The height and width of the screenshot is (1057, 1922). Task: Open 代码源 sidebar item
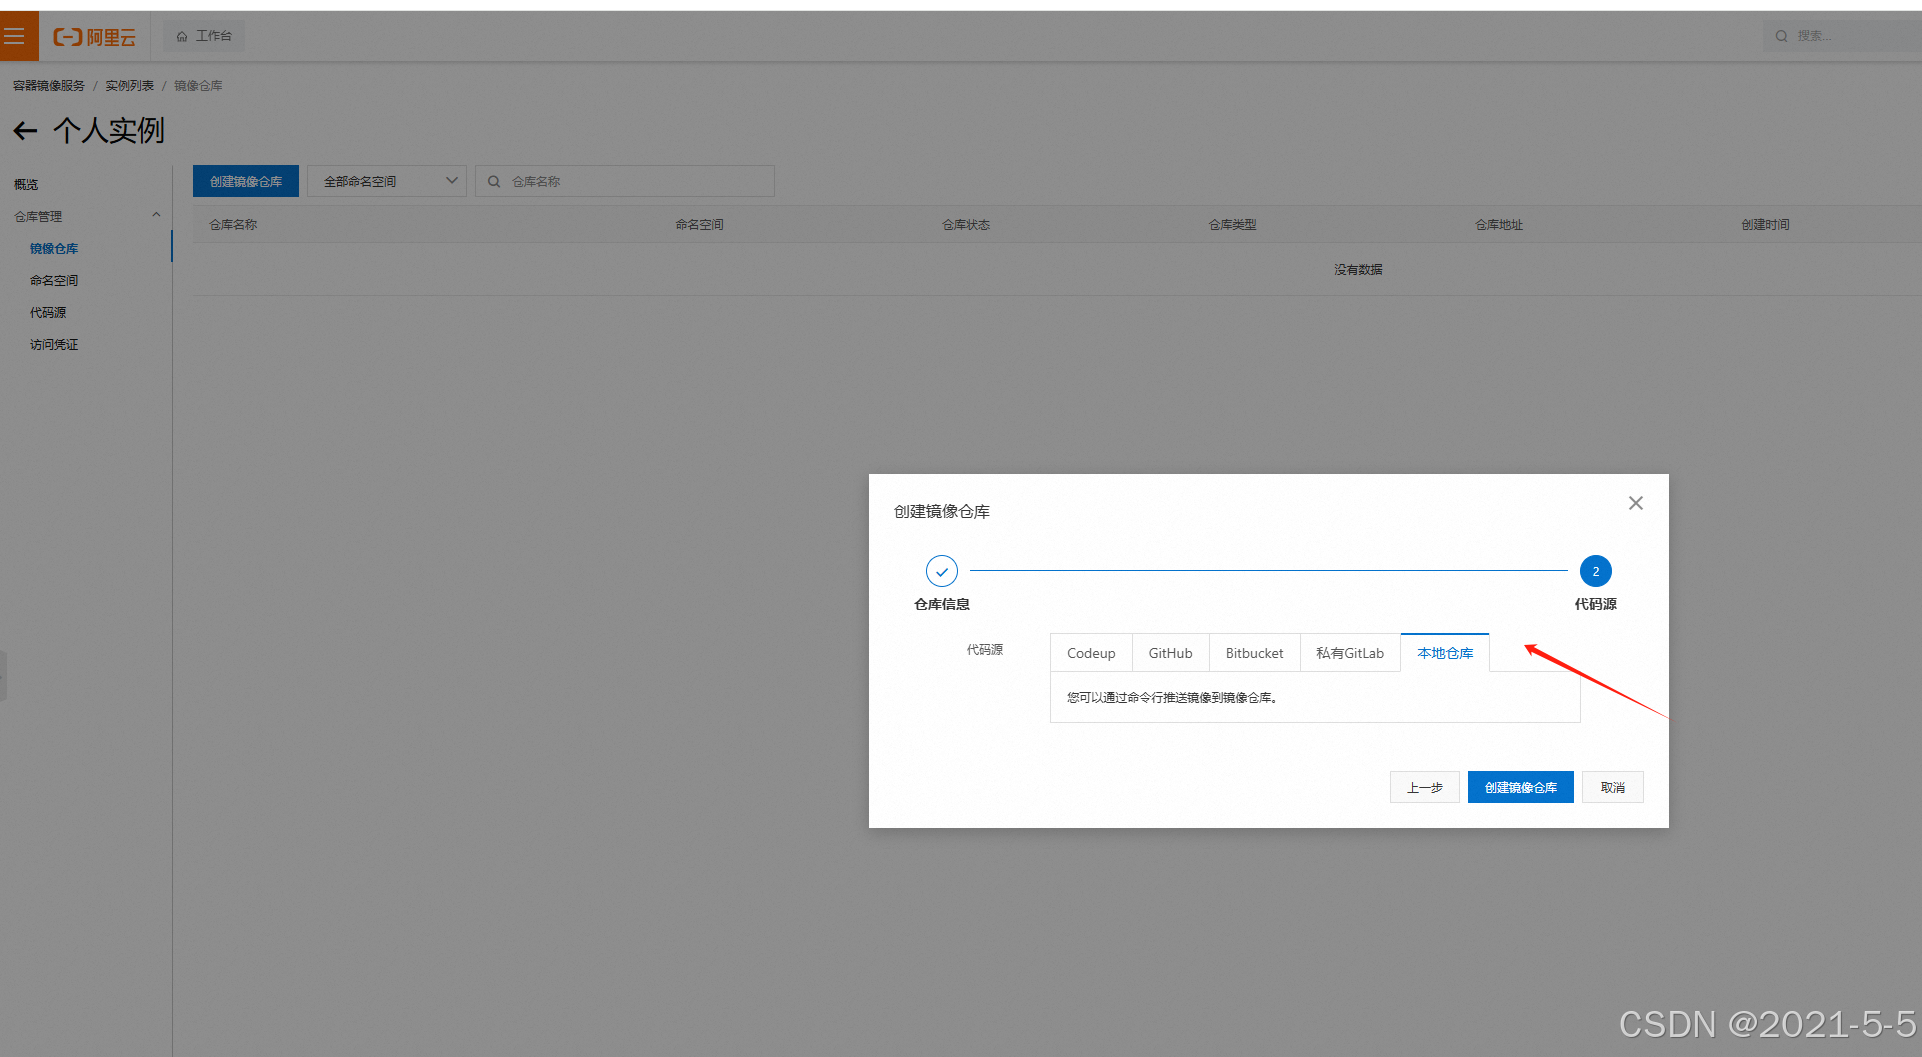pos(48,312)
